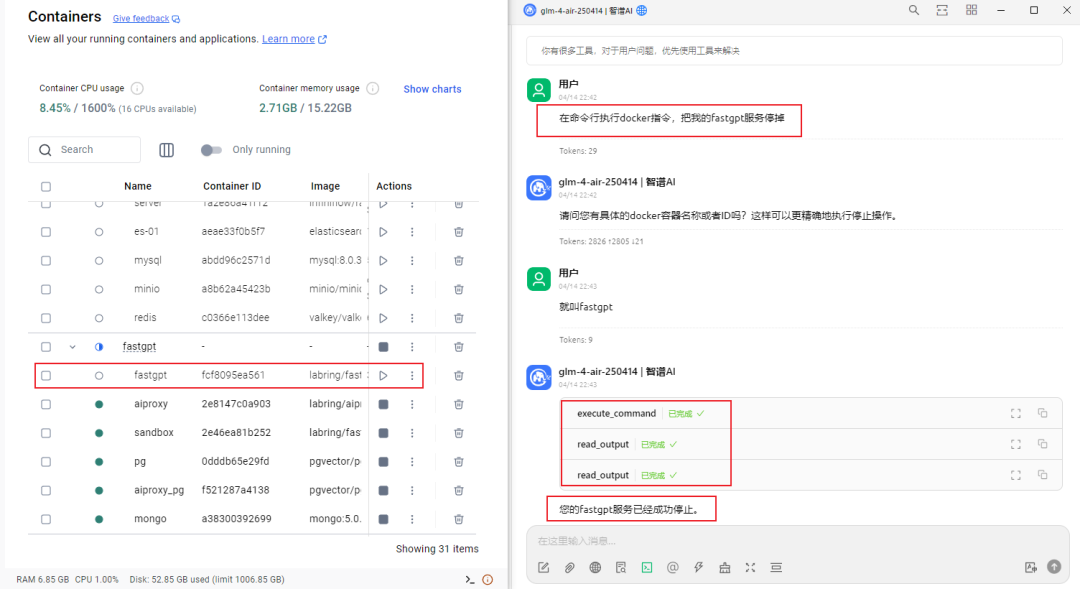Check the mongo container checkbox
Screen dimensions: 1080x589
[x=46, y=519]
